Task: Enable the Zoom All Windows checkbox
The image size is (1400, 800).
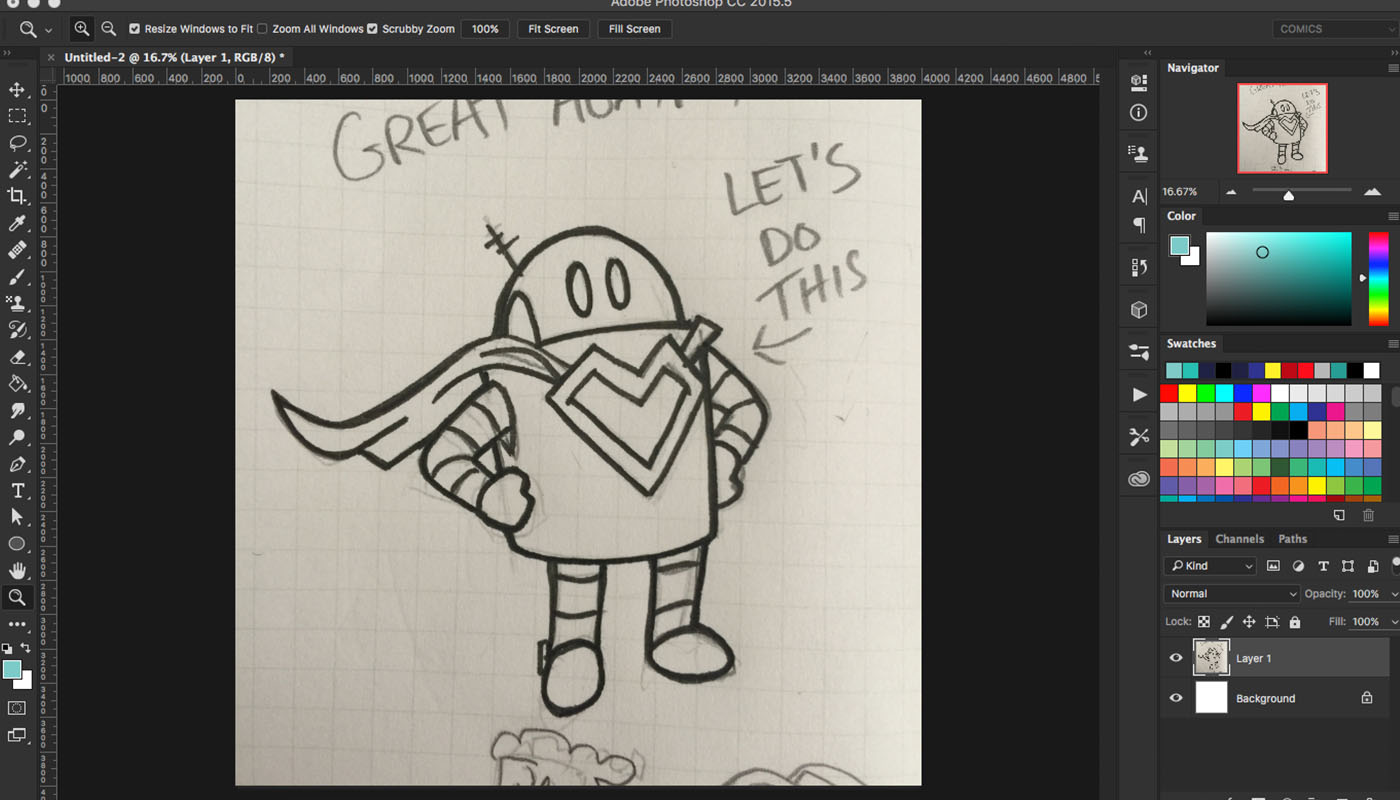Action: coord(262,29)
